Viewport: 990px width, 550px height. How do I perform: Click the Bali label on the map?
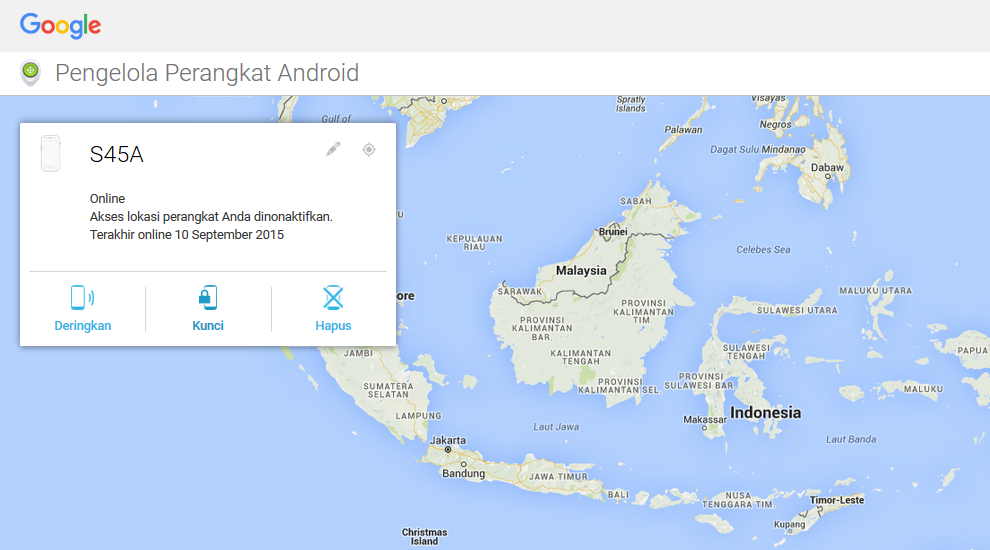[x=618, y=494]
